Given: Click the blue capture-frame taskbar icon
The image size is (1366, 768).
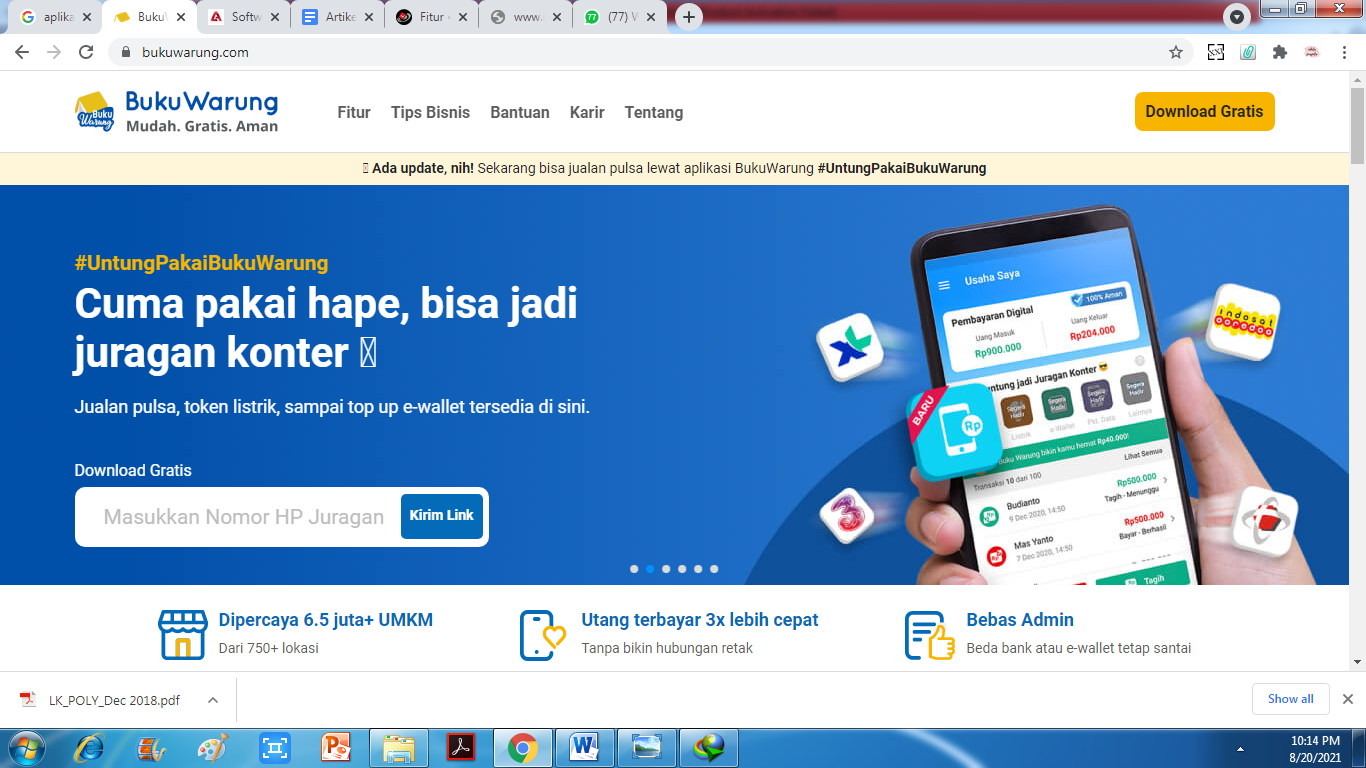Looking at the screenshot, I should [274, 748].
